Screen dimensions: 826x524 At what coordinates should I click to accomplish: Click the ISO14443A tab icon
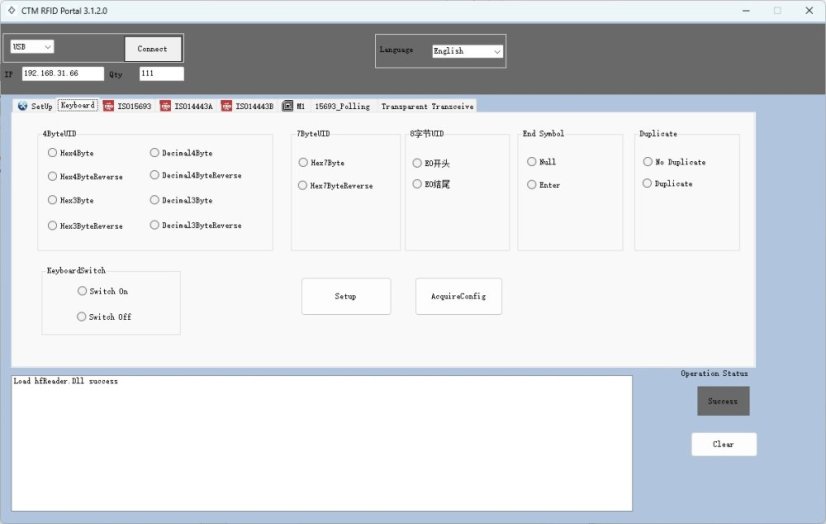[x=165, y=106]
